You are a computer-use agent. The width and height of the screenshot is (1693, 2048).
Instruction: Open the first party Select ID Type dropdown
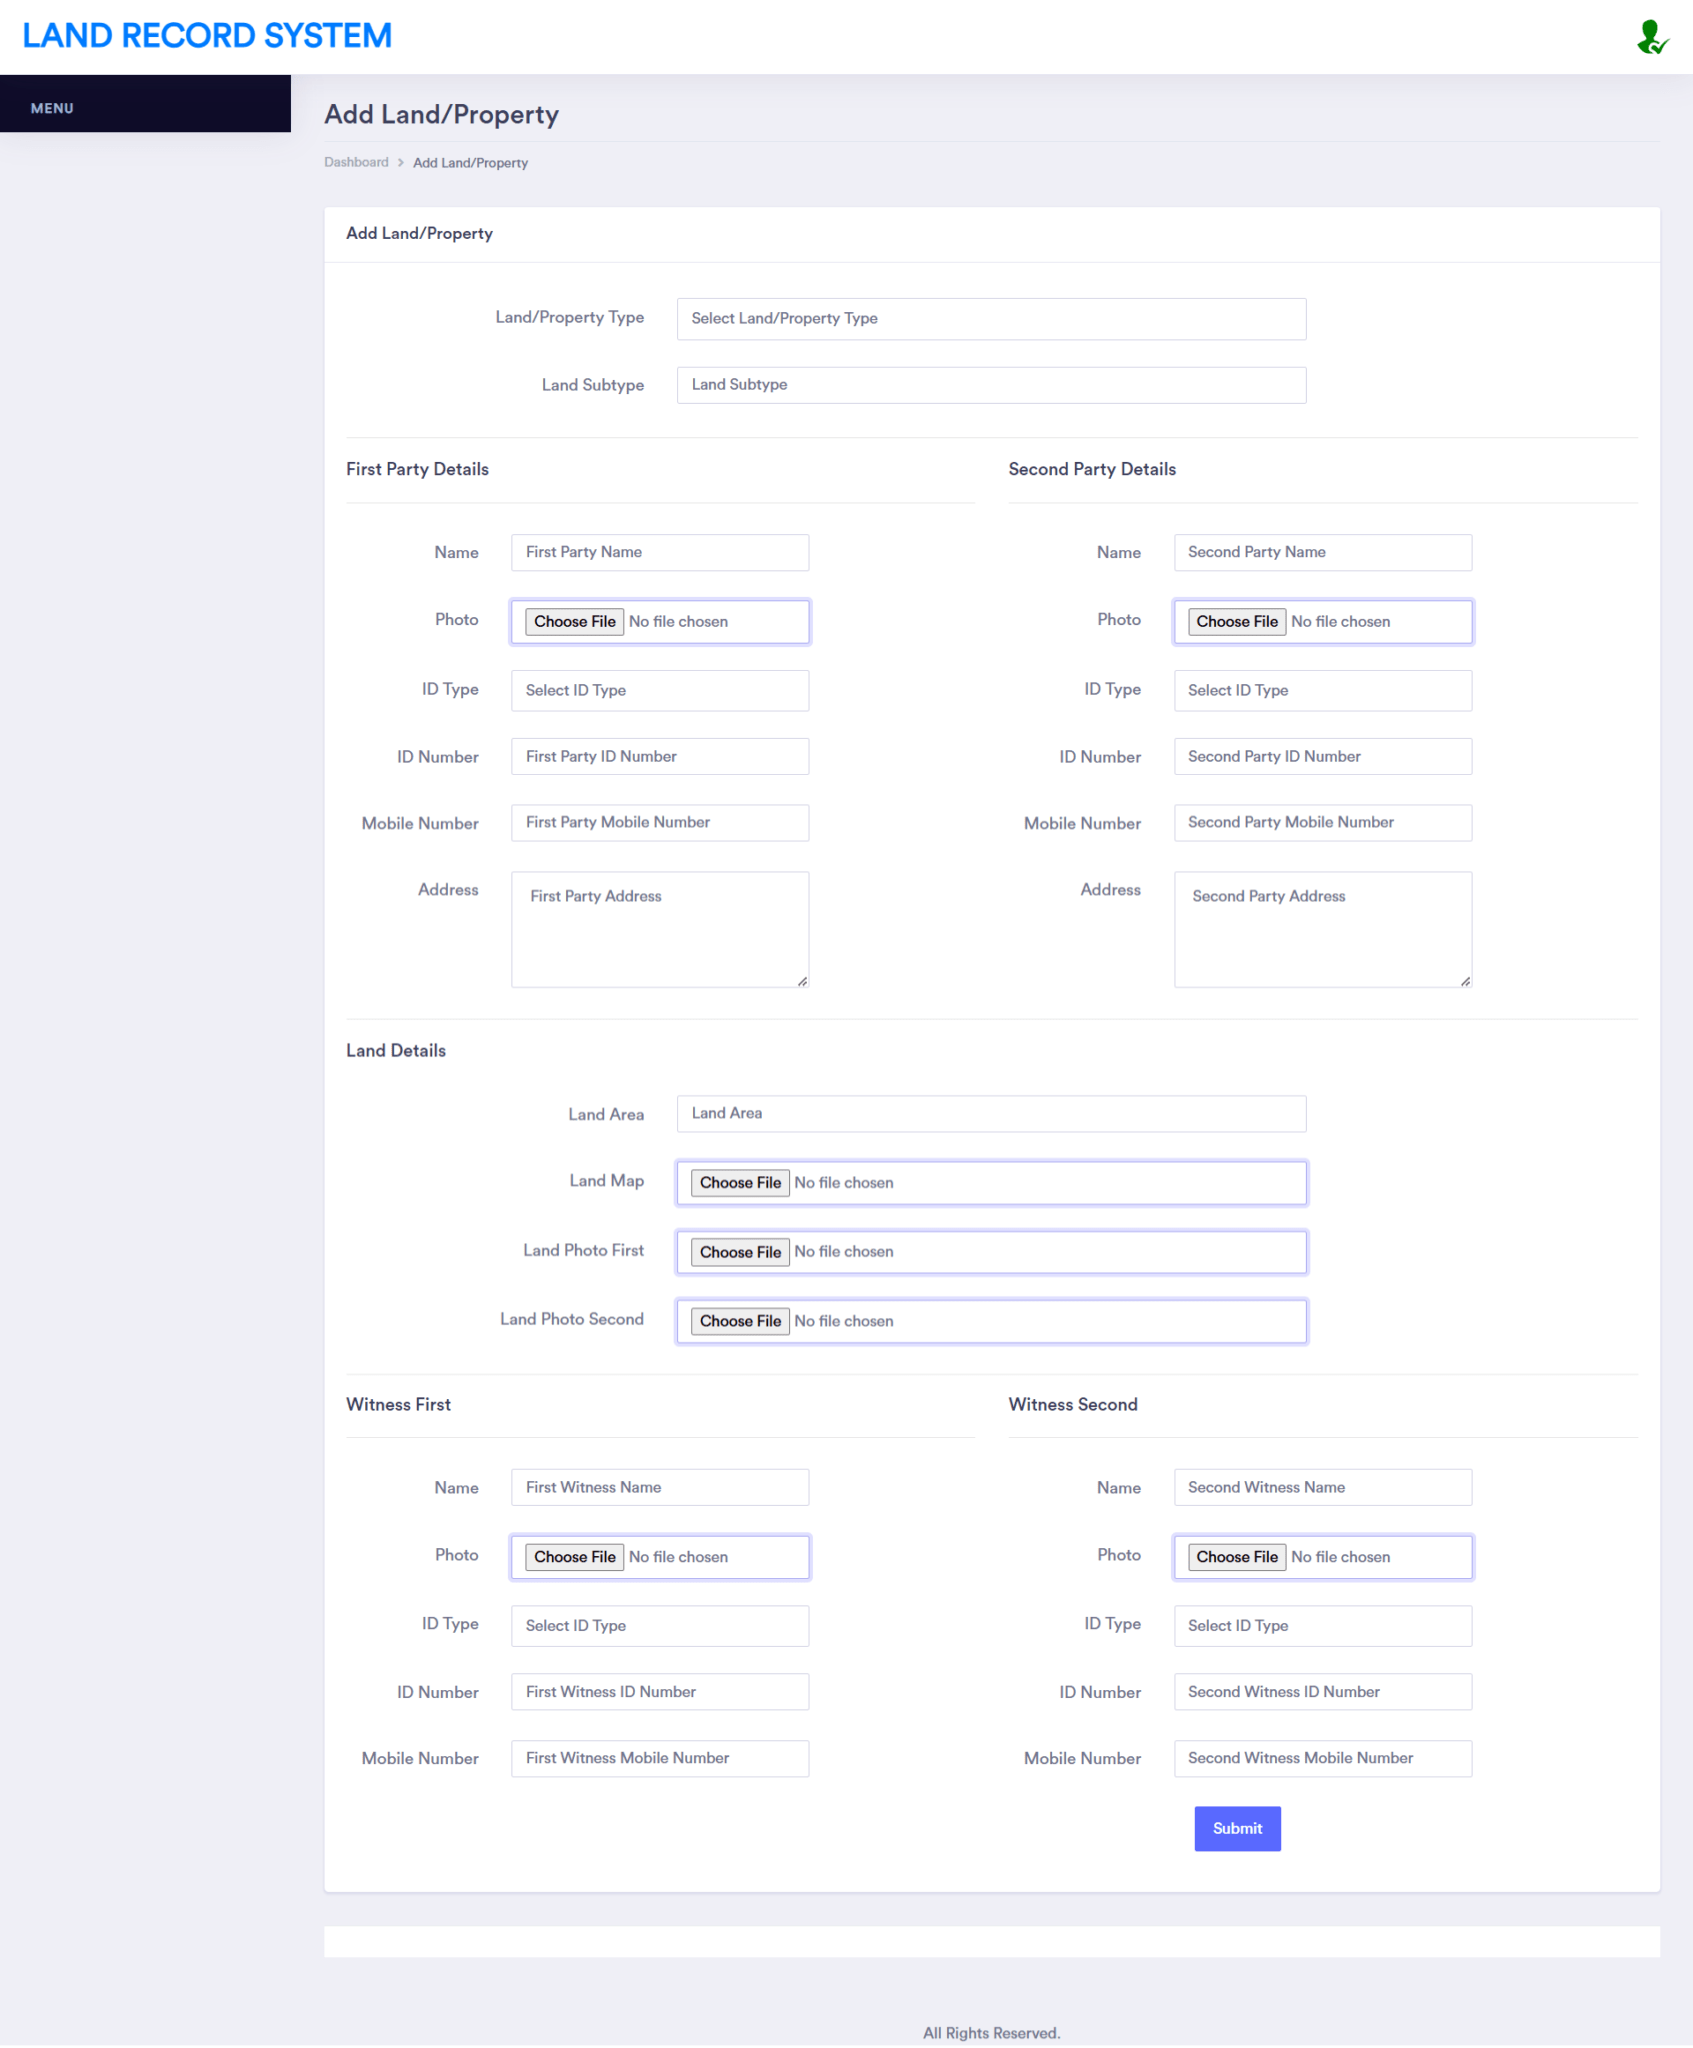click(659, 690)
